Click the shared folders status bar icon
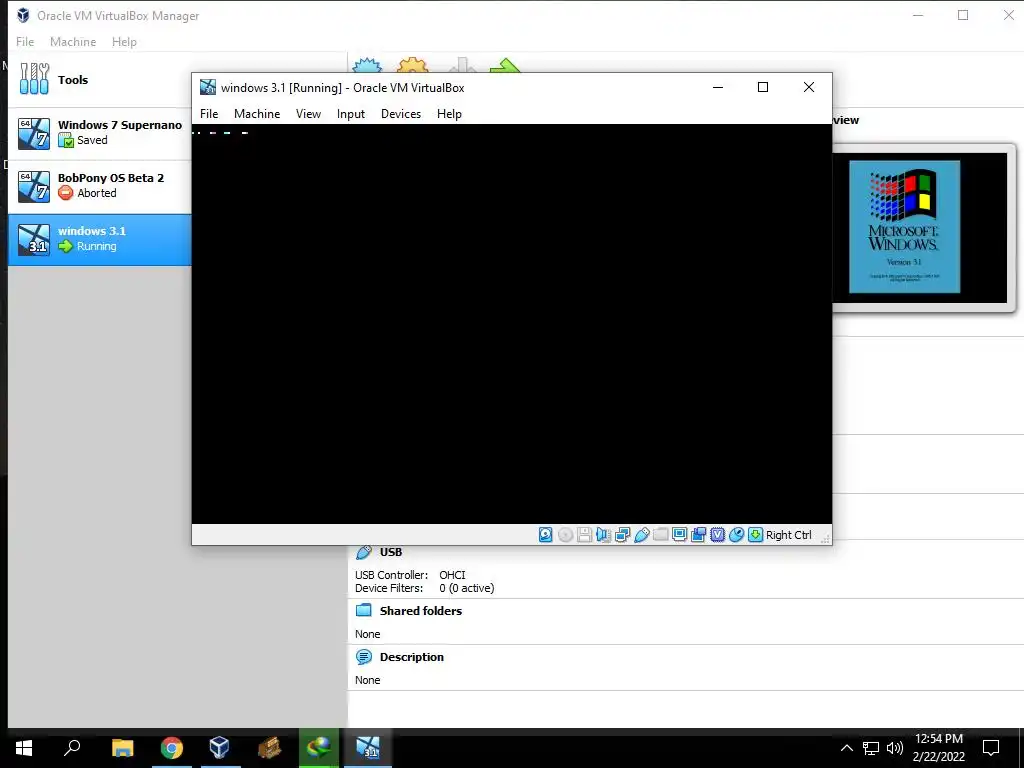This screenshot has height=768, width=1024. click(x=660, y=535)
